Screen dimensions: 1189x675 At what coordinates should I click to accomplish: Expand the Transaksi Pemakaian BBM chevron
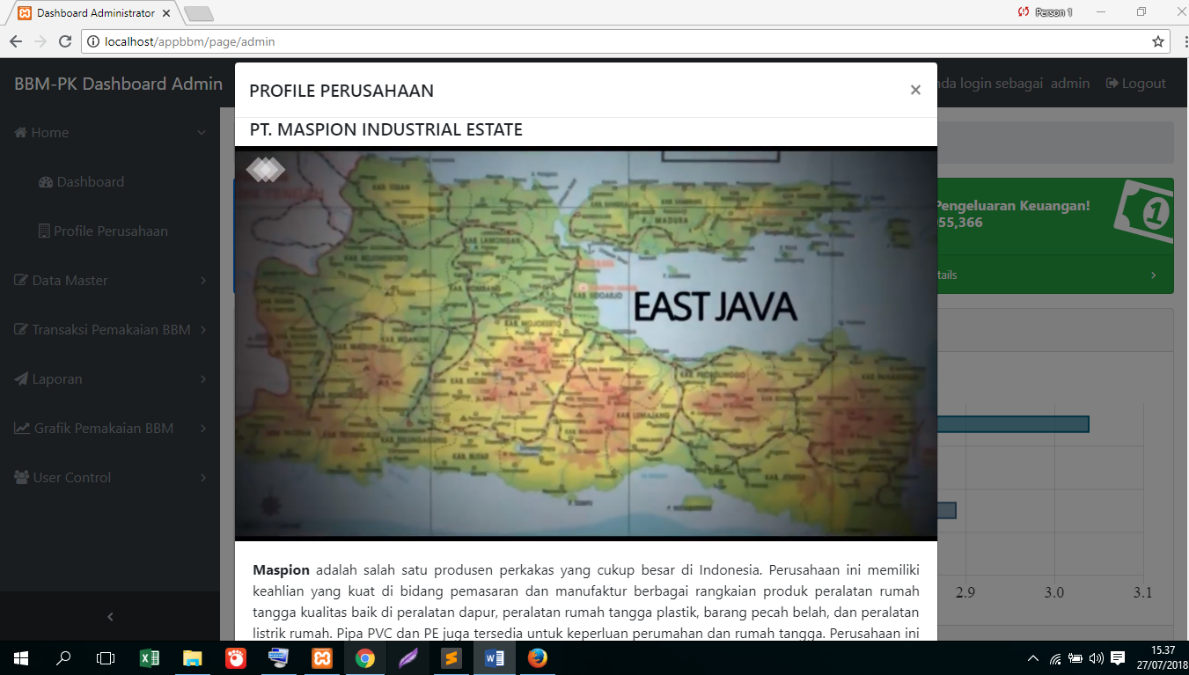[x=203, y=330]
